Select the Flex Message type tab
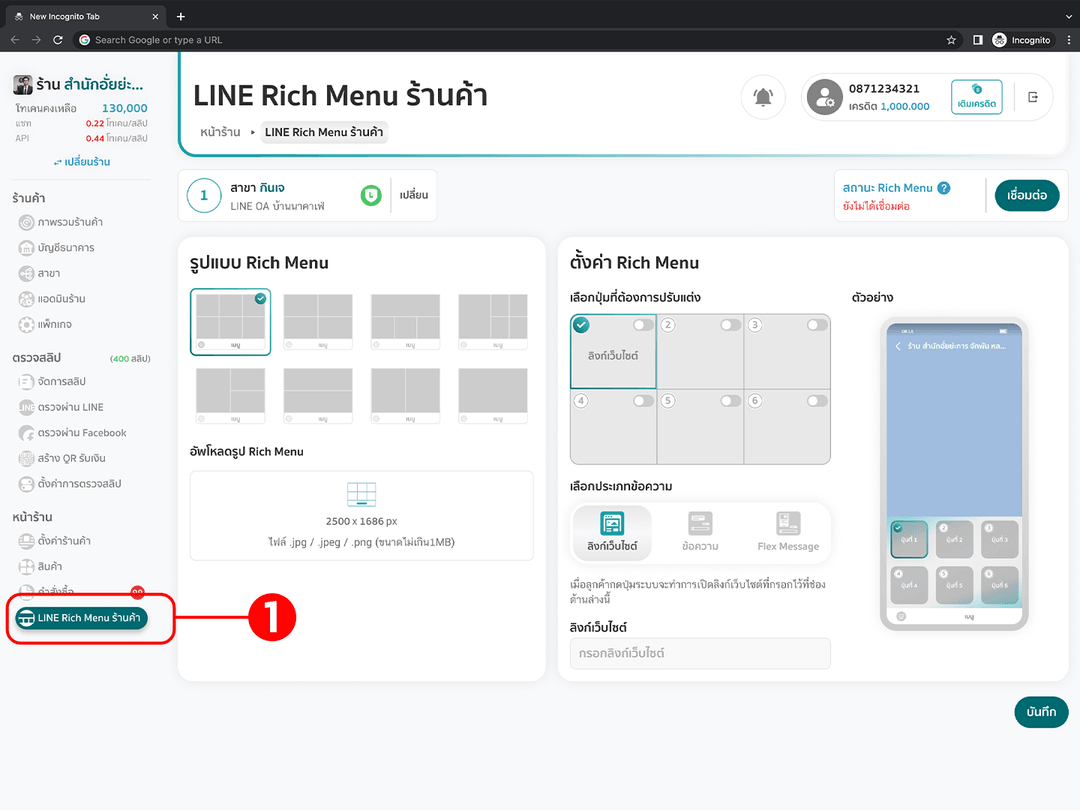The width and height of the screenshot is (1080, 810). tap(788, 532)
